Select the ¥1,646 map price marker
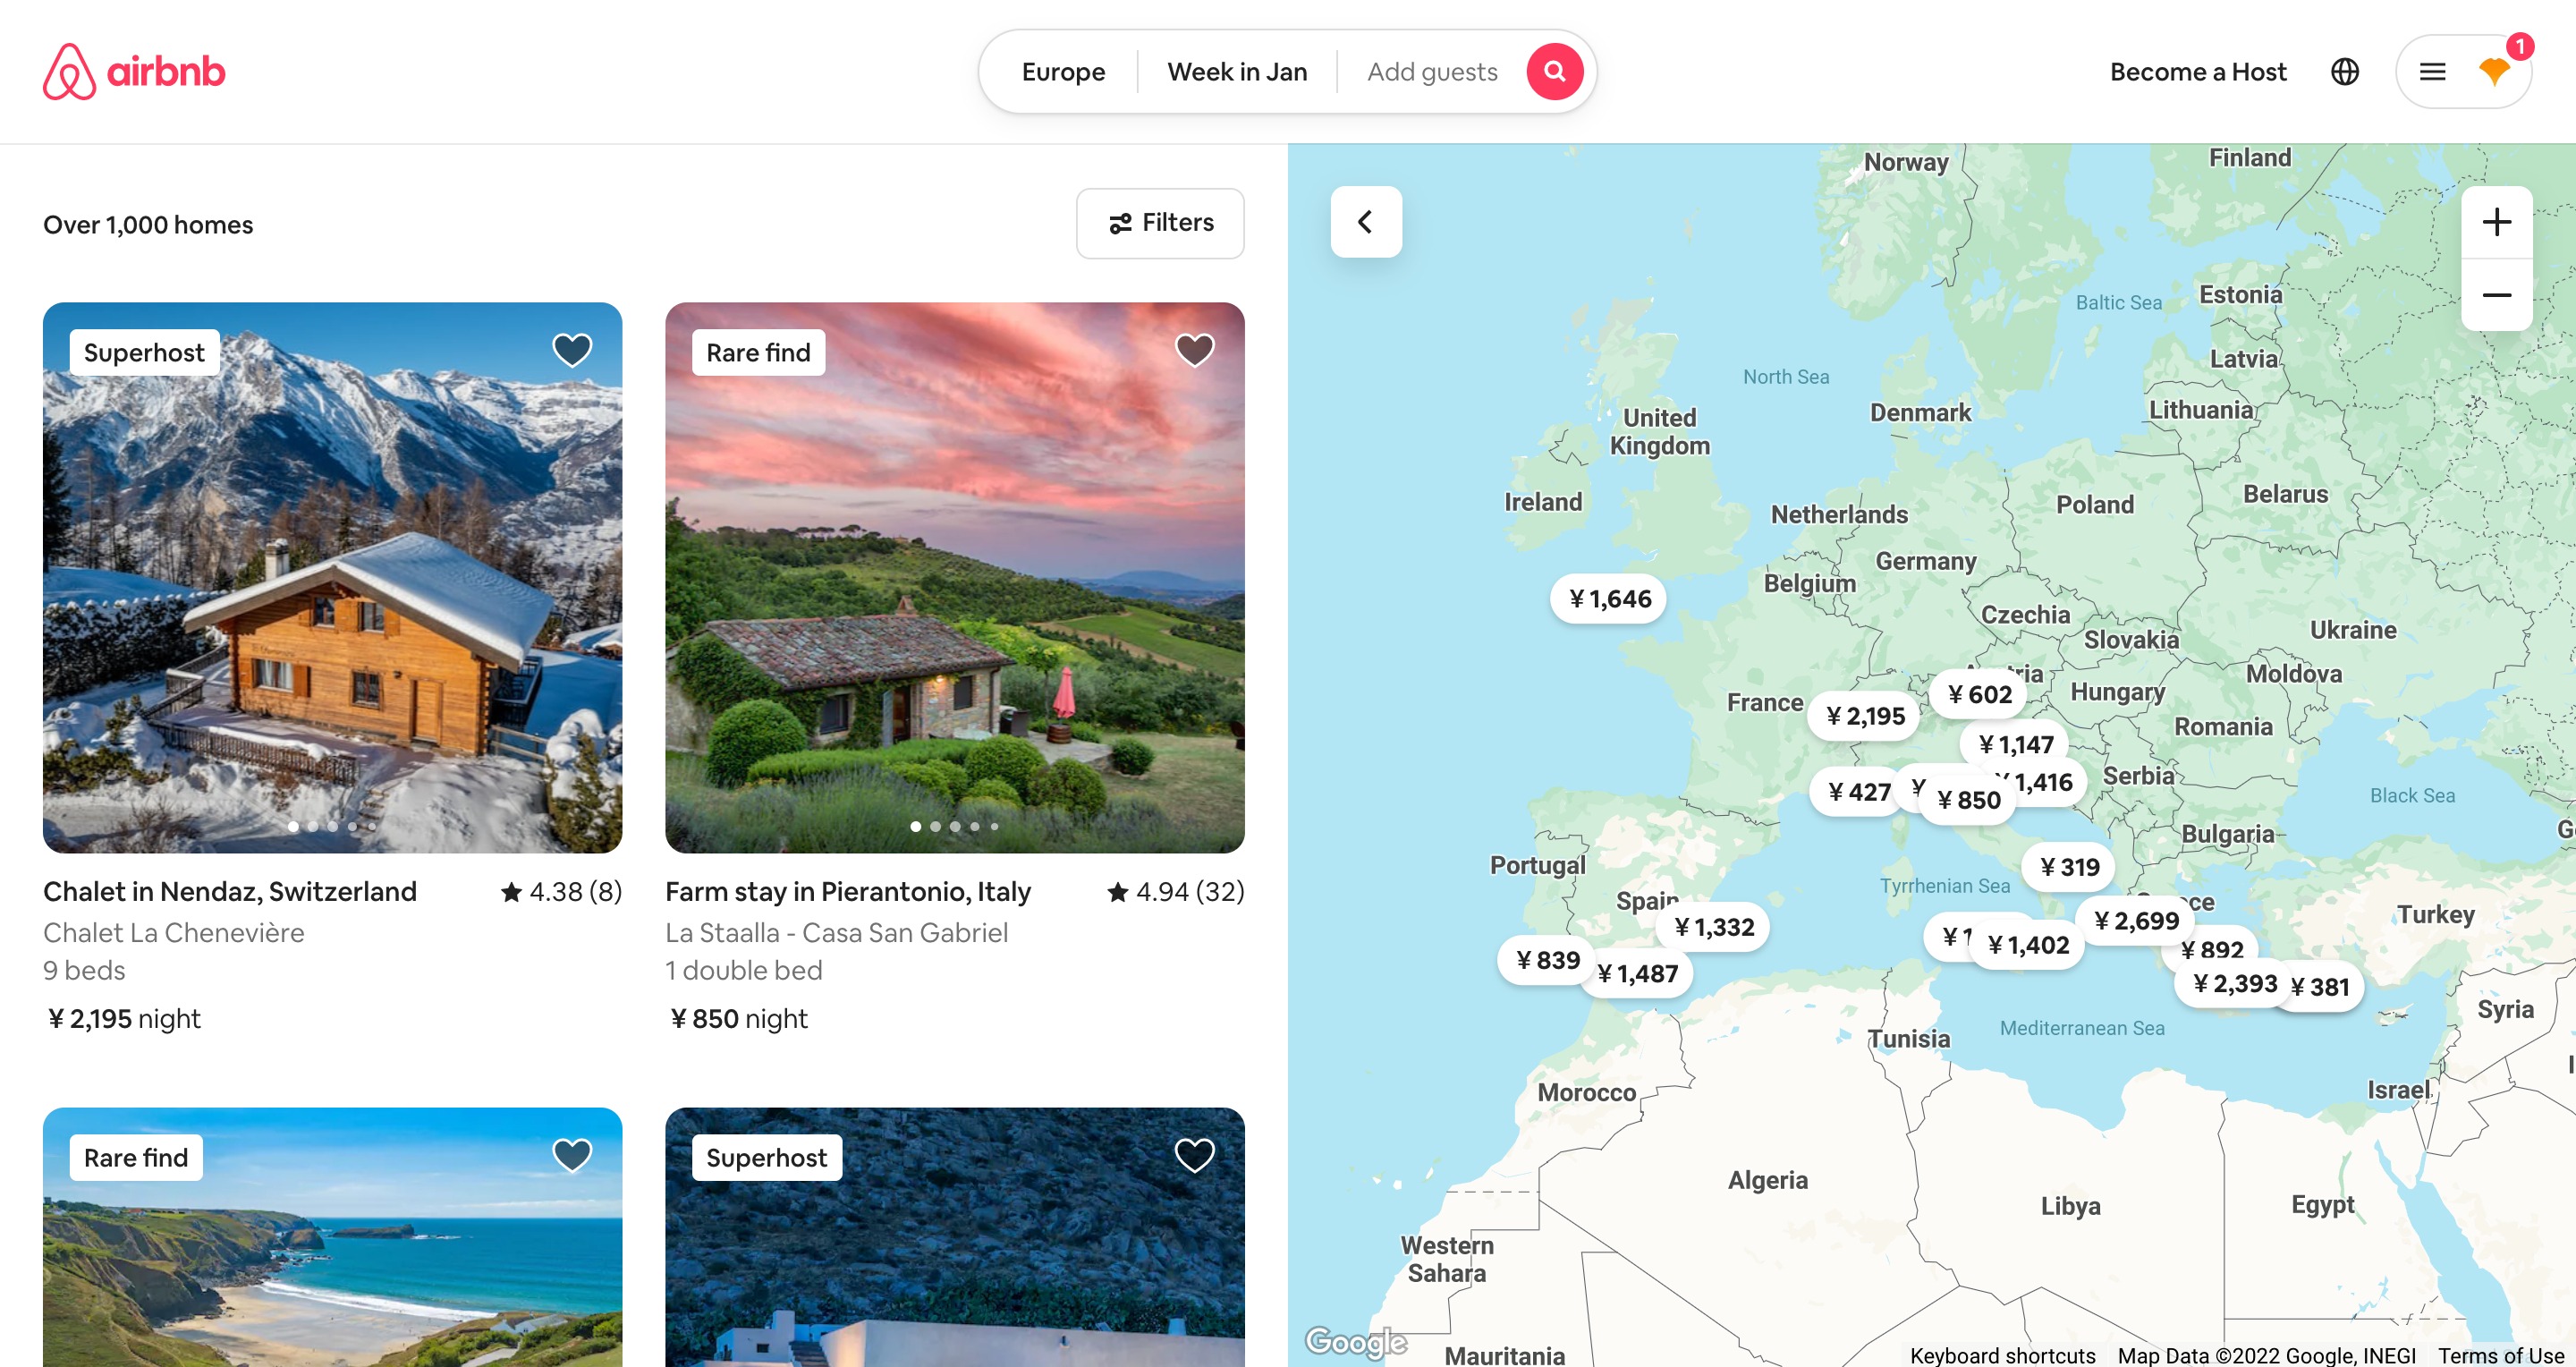Screen dimensions: 2576x1367 1609,599
